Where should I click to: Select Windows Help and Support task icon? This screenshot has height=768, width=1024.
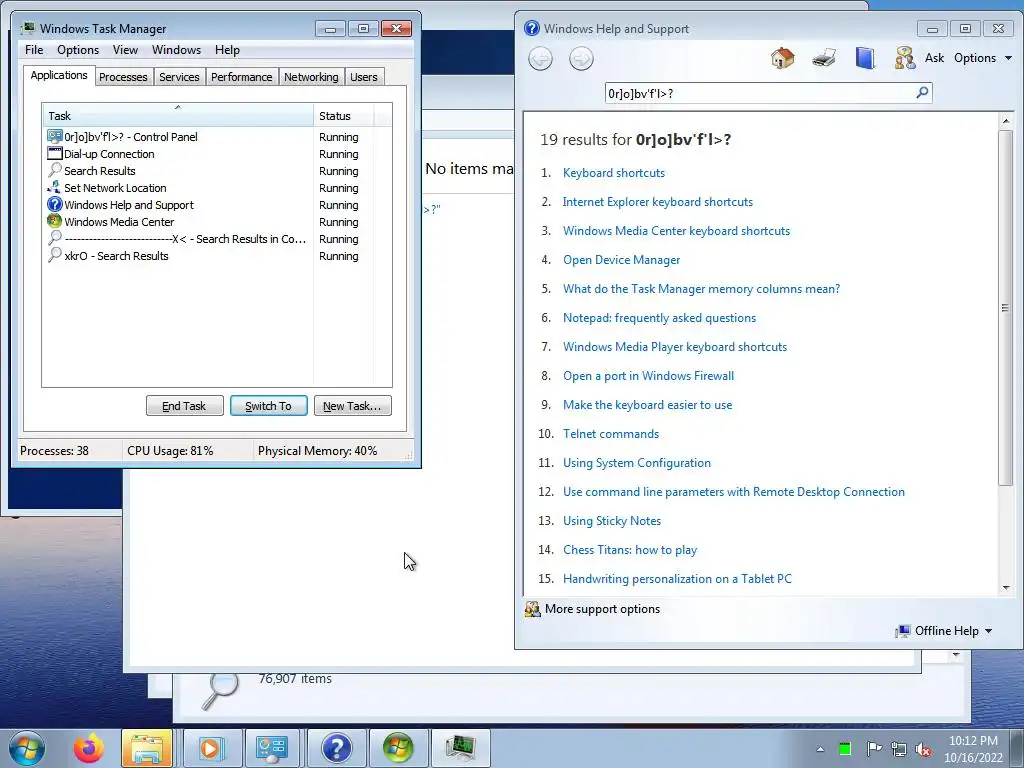[55, 204]
